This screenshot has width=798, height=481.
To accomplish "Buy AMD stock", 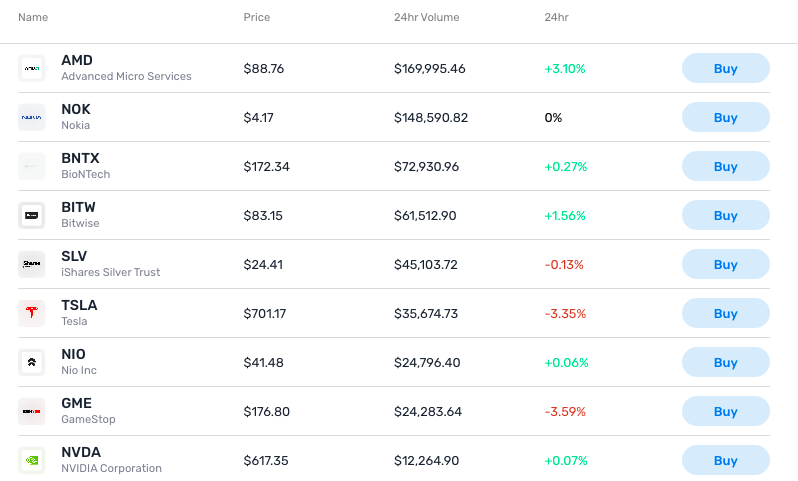I will point(725,68).
